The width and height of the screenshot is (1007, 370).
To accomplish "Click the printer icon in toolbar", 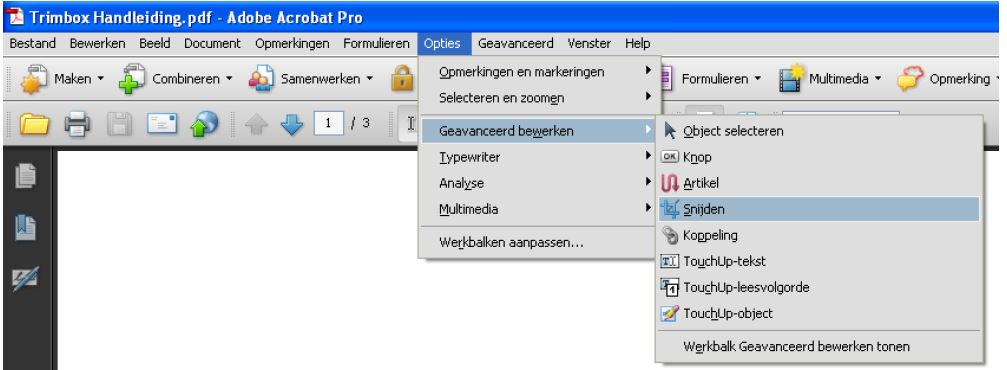I will [x=77, y=123].
